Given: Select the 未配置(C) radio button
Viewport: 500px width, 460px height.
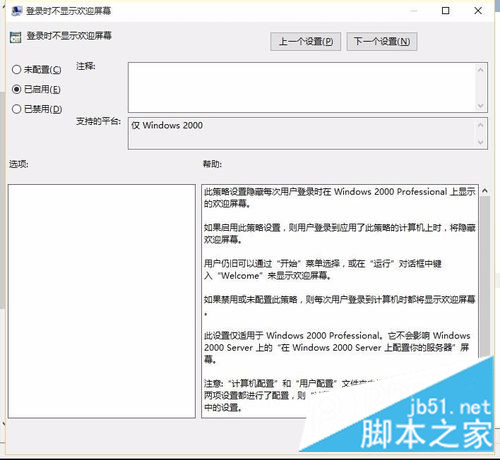Looking at the screenshot, I should 16,70.
